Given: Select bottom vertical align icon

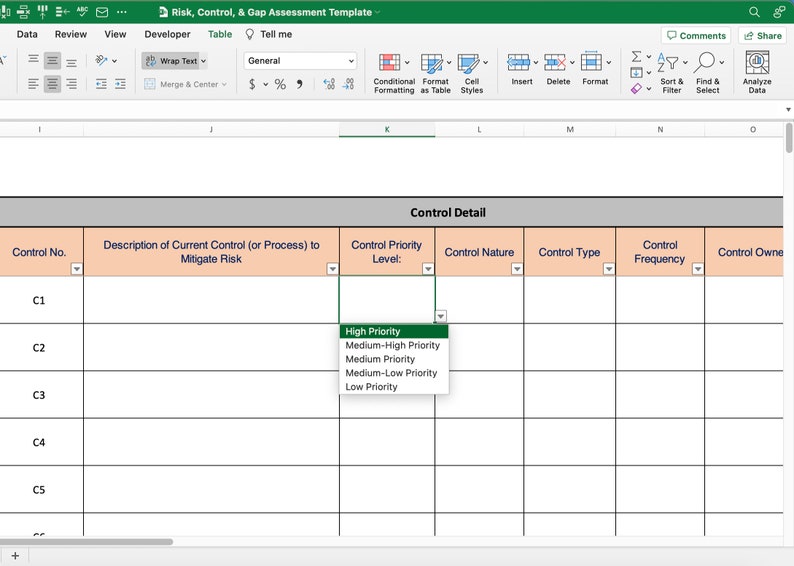Looking at the screenshot, I should click(71, 61).
